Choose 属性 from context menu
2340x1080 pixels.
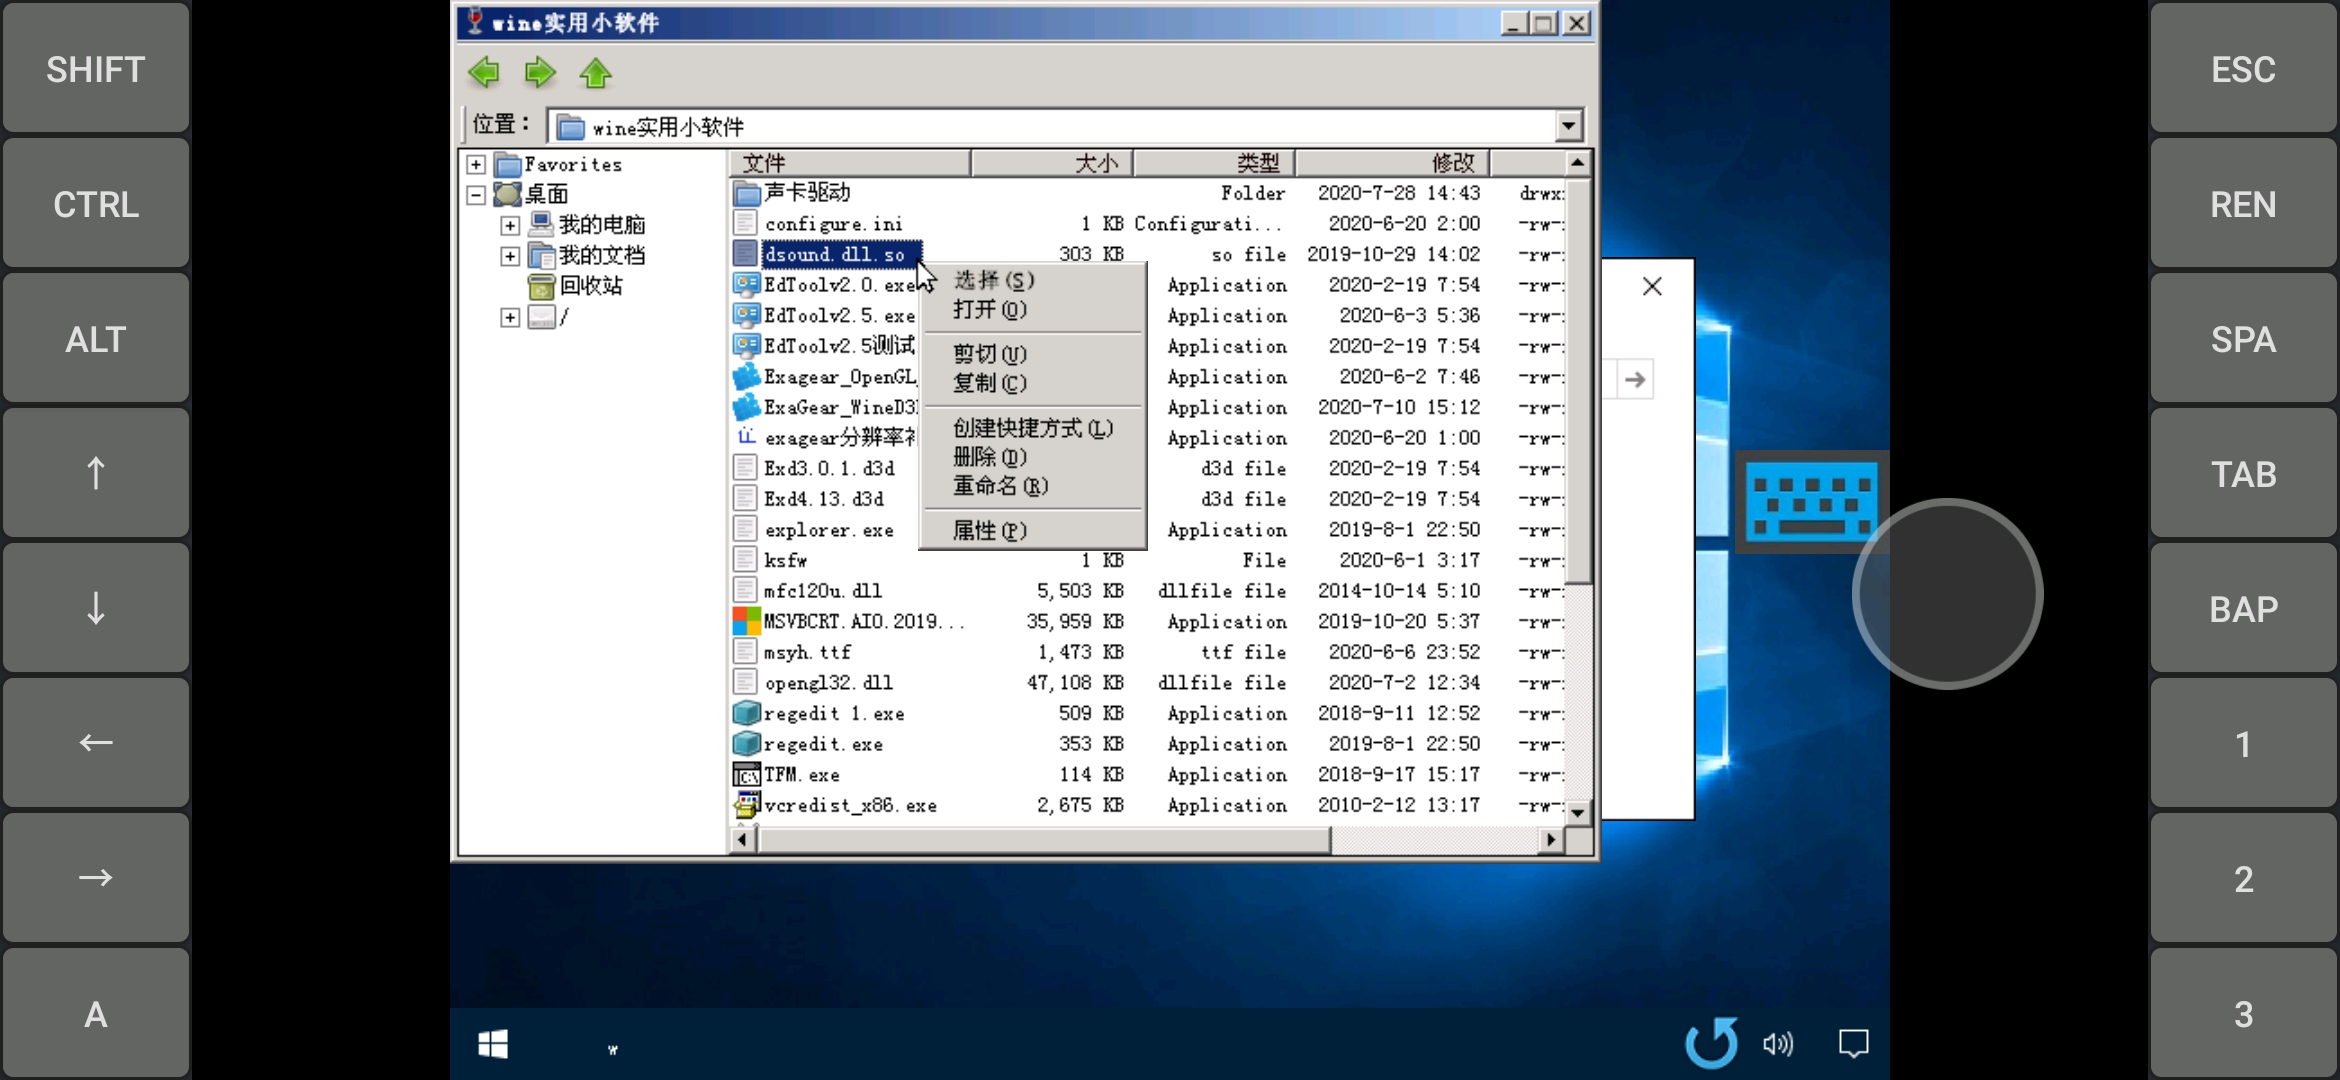(989, 531)
